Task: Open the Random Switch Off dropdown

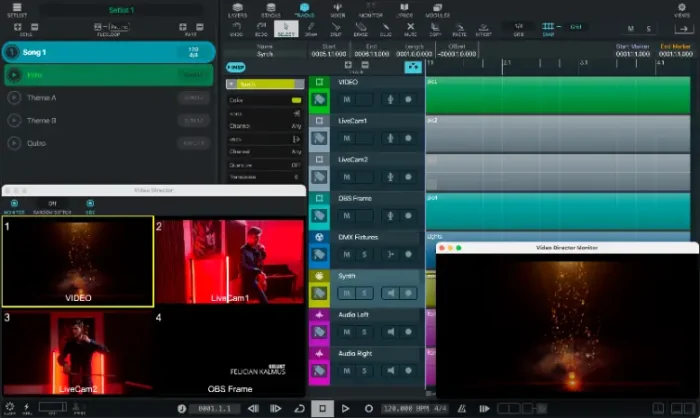Action: click(x=53, y=204)
